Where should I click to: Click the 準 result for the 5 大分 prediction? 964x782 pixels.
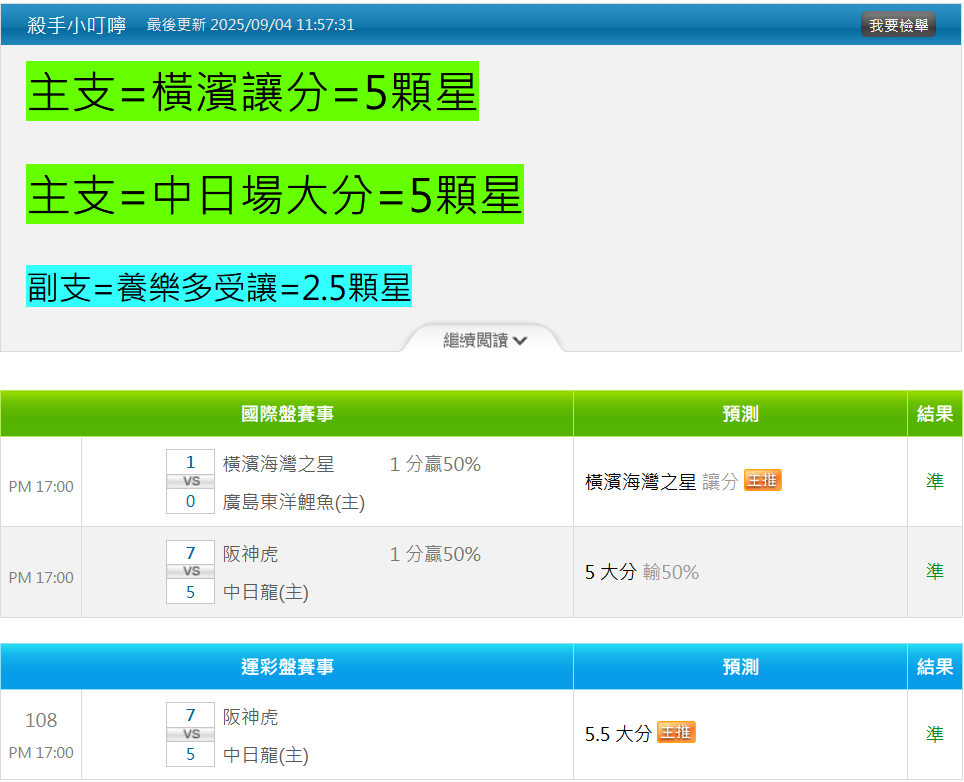(x=934, y=571)
